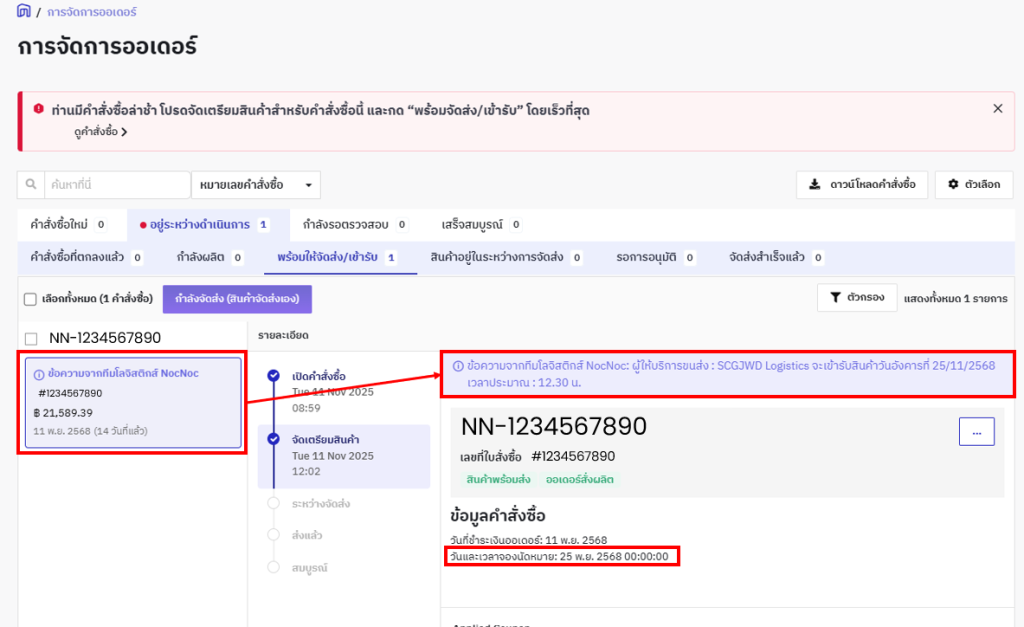The height and width of the screenshot is (627, 1024).
Task: Click the การจัดการออเดอร์ breadcrumb link
Action: [91, 12]
